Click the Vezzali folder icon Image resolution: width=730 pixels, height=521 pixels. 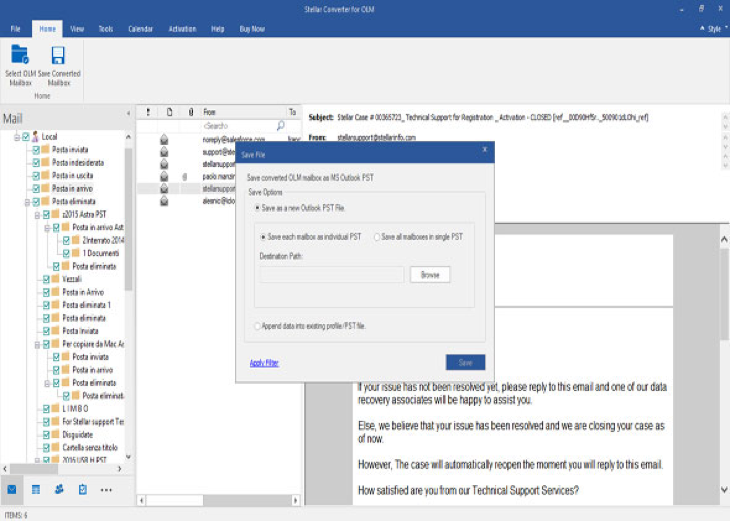(55, 279)
